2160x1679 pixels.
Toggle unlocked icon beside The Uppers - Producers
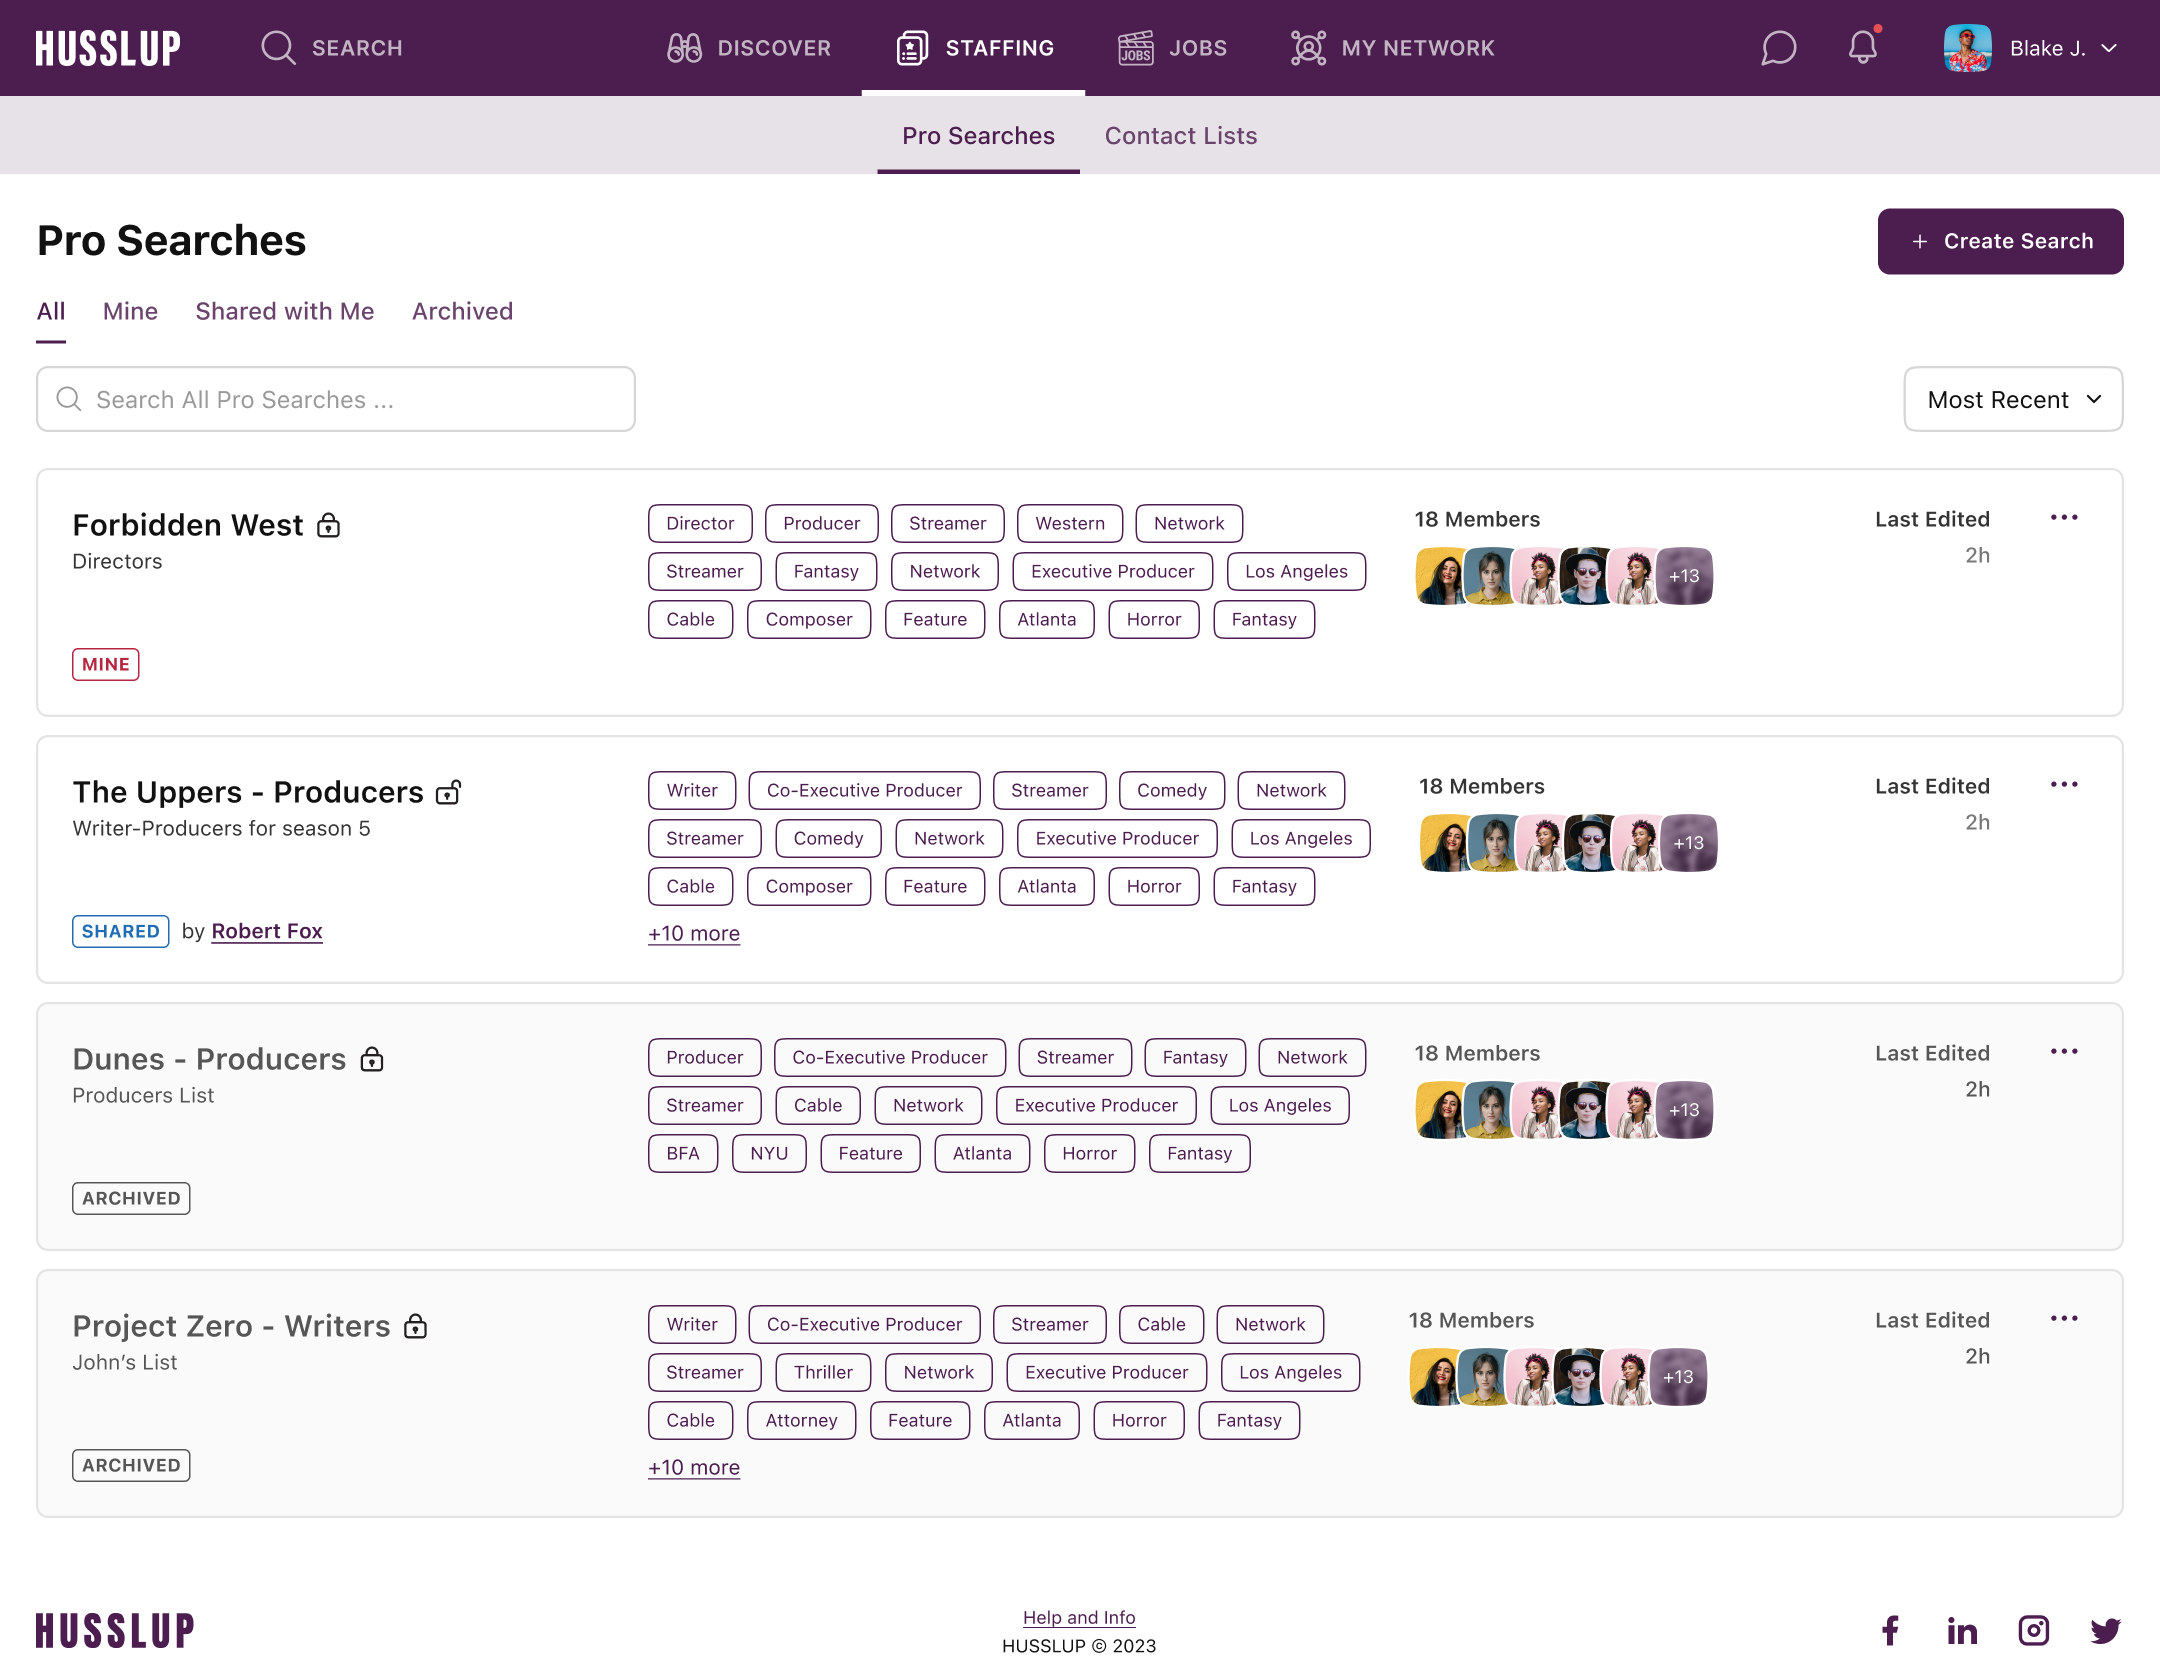click(449, 792)
